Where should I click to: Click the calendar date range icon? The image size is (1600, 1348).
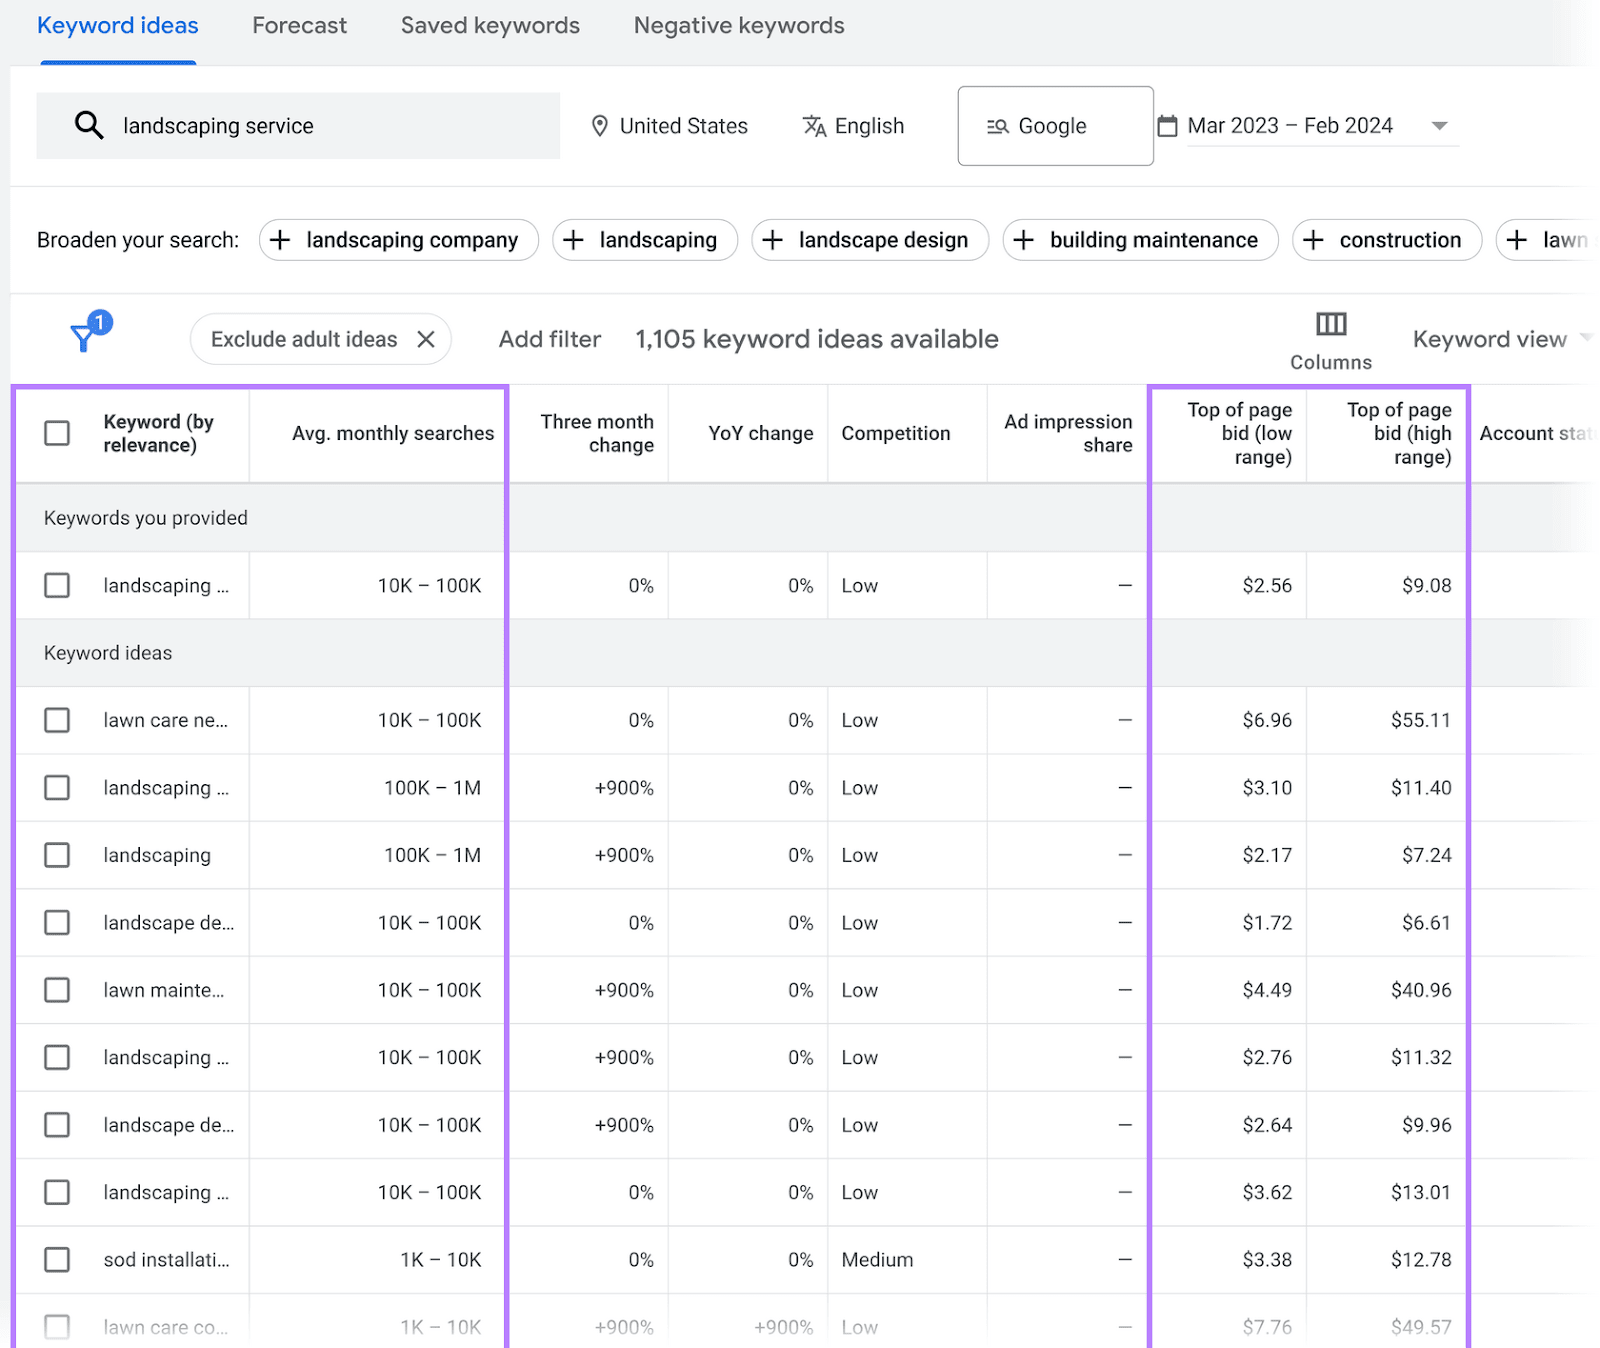coord(1167,126)
